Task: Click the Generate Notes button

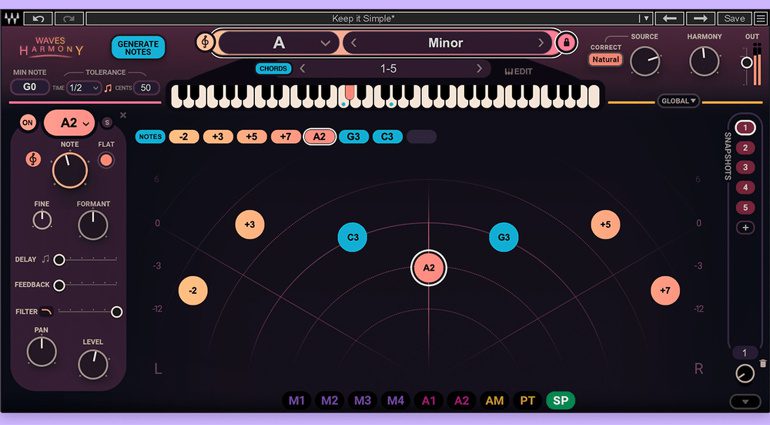Action: click(x=138, y=46)
